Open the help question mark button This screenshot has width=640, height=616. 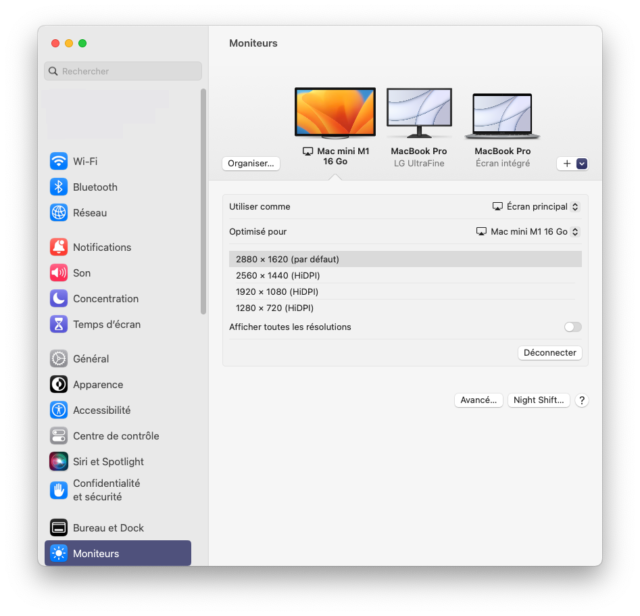[582, 400]
